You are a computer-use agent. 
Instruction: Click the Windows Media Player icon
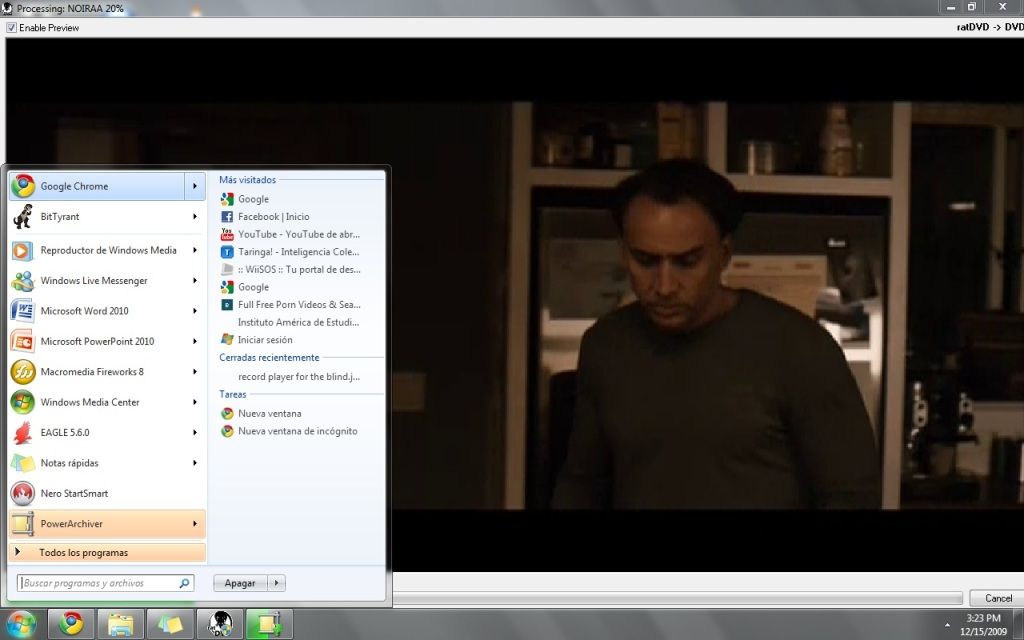pyautogui.click(x=22, y=250)
